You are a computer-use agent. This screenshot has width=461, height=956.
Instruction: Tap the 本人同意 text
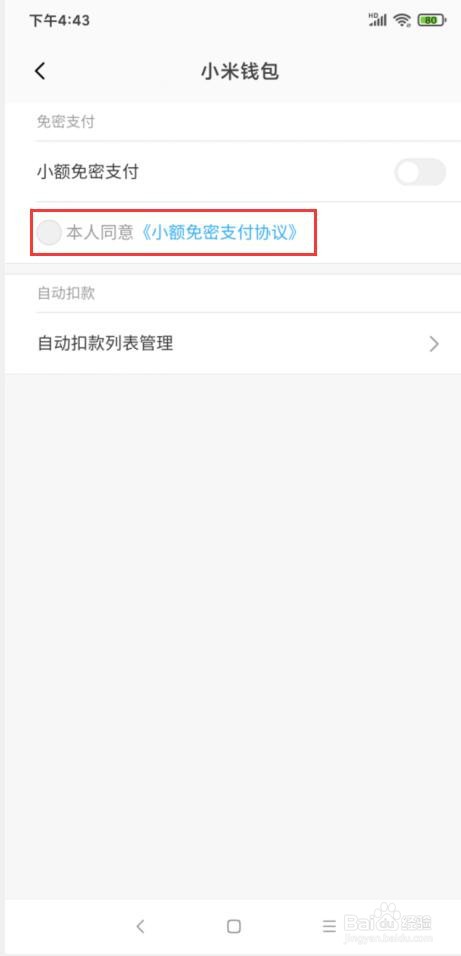coord(99,233)
